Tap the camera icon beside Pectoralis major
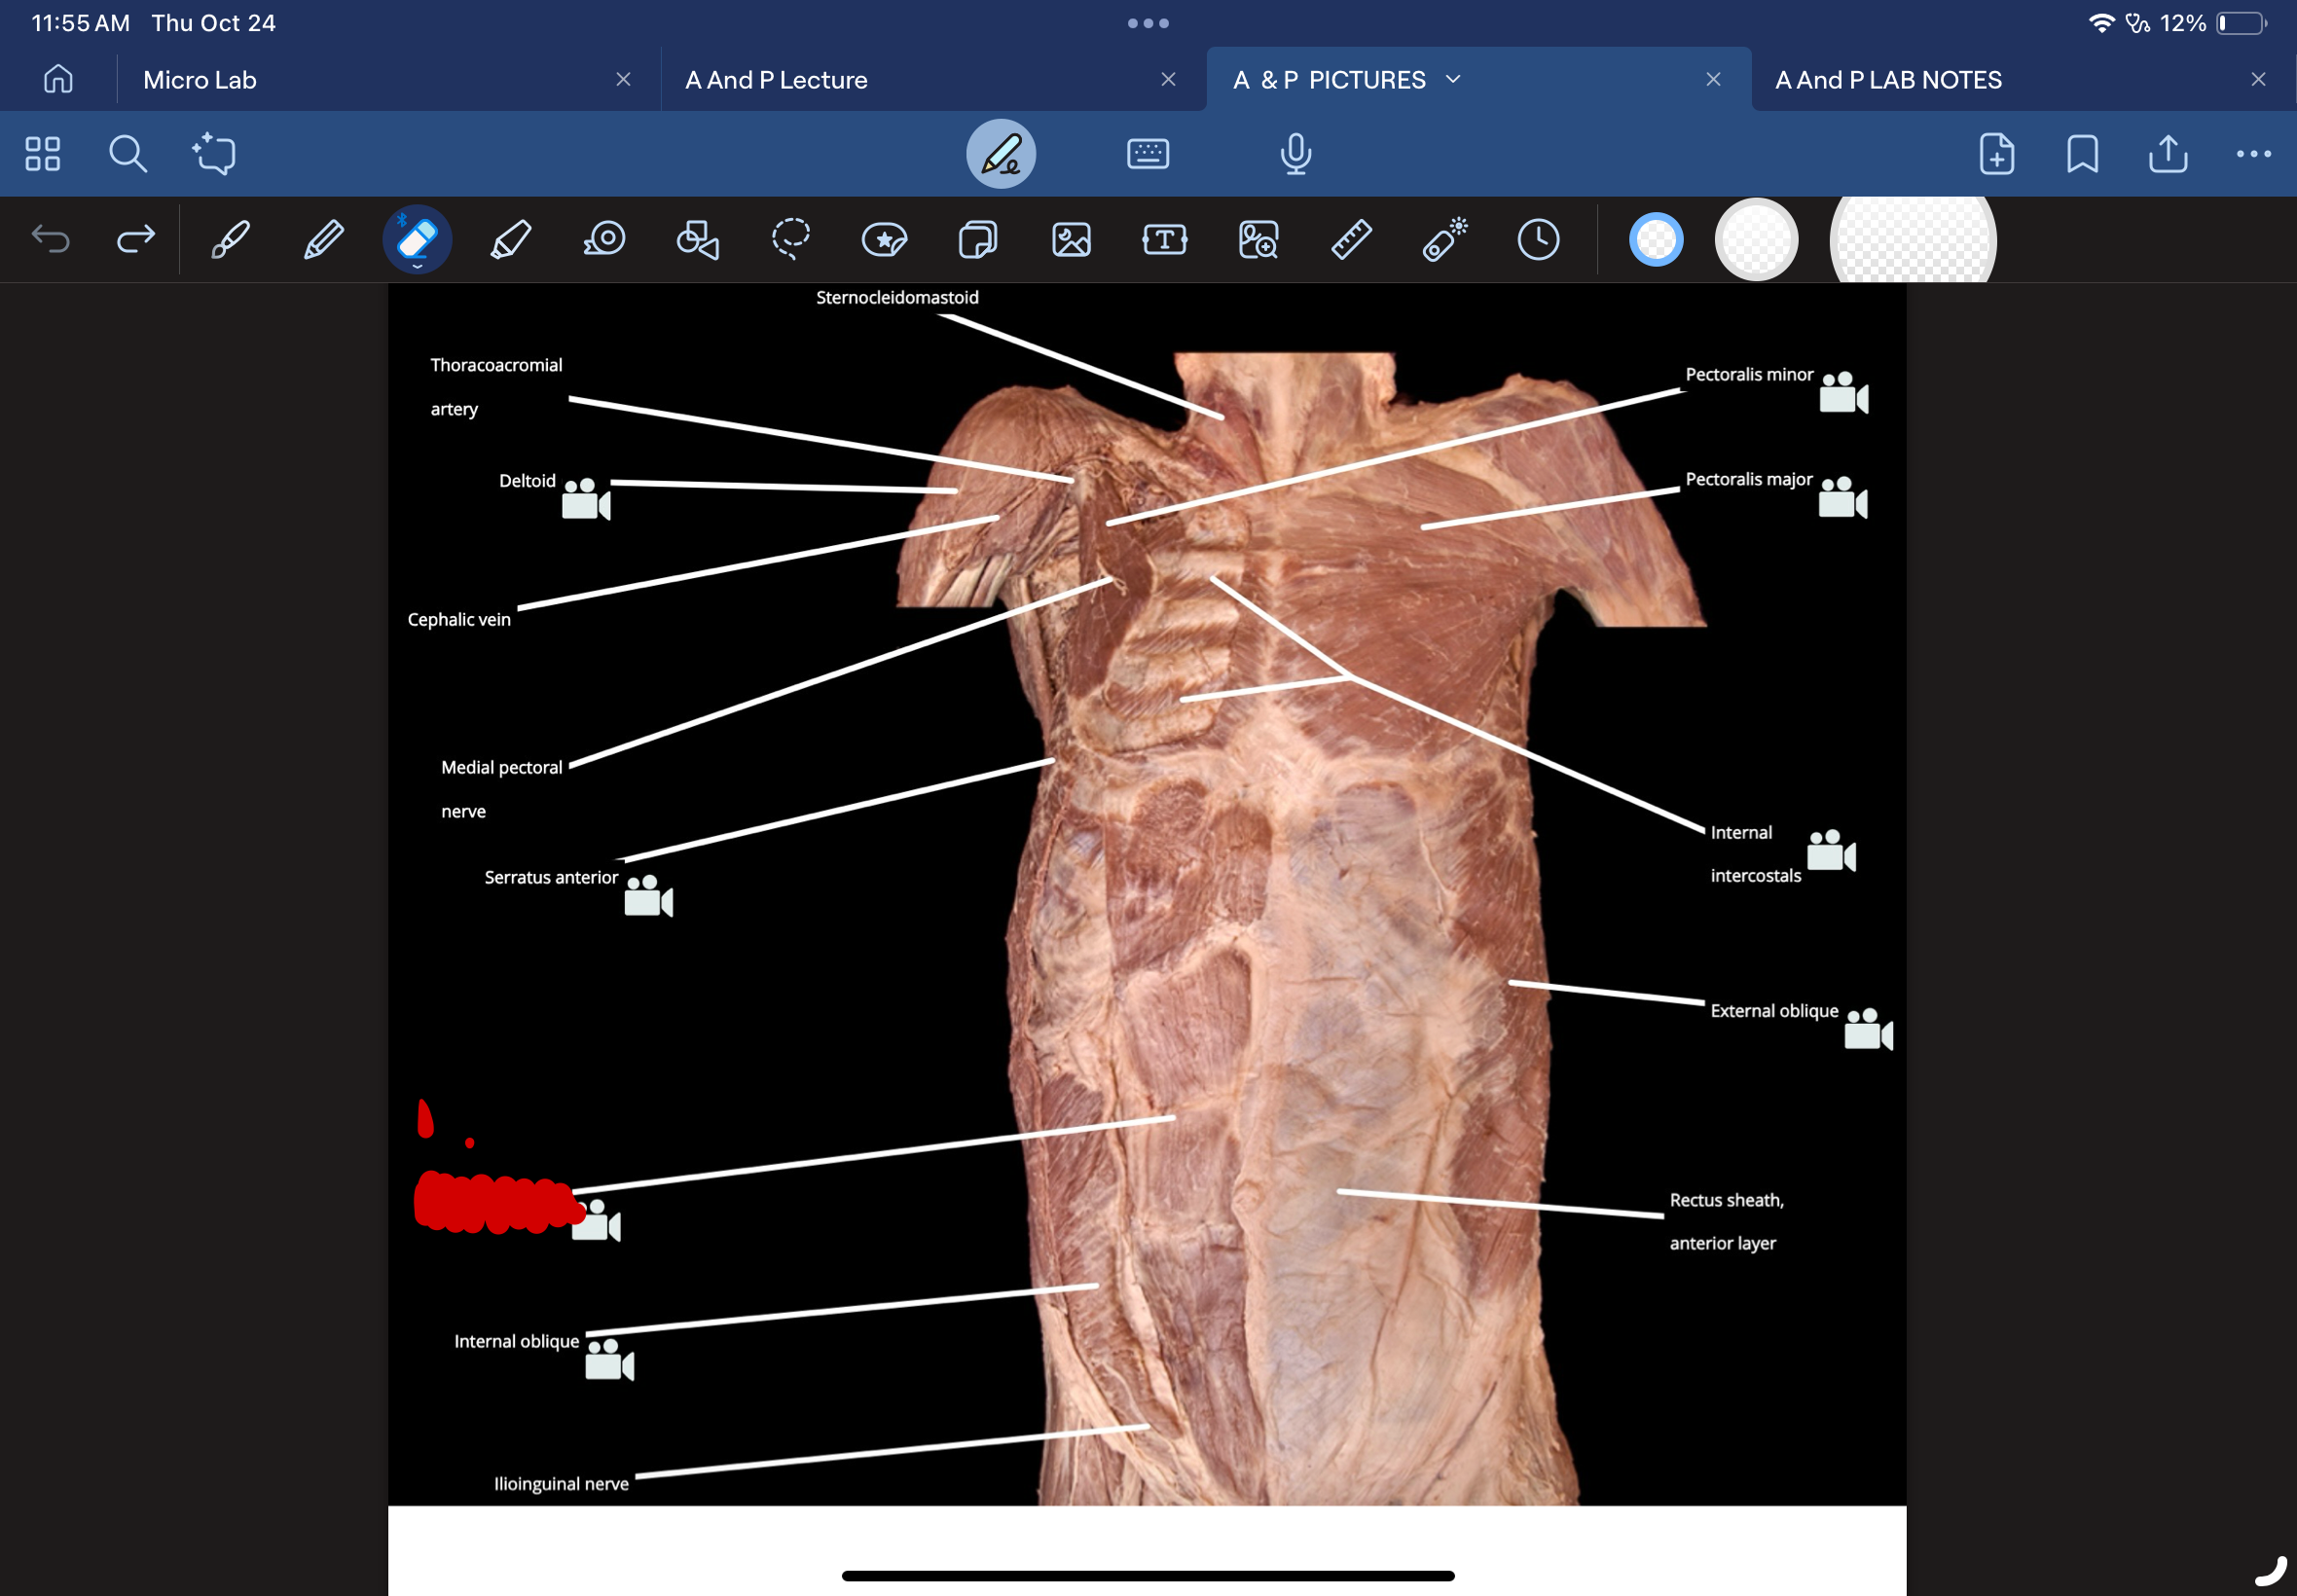 (x=1843, y=497)
